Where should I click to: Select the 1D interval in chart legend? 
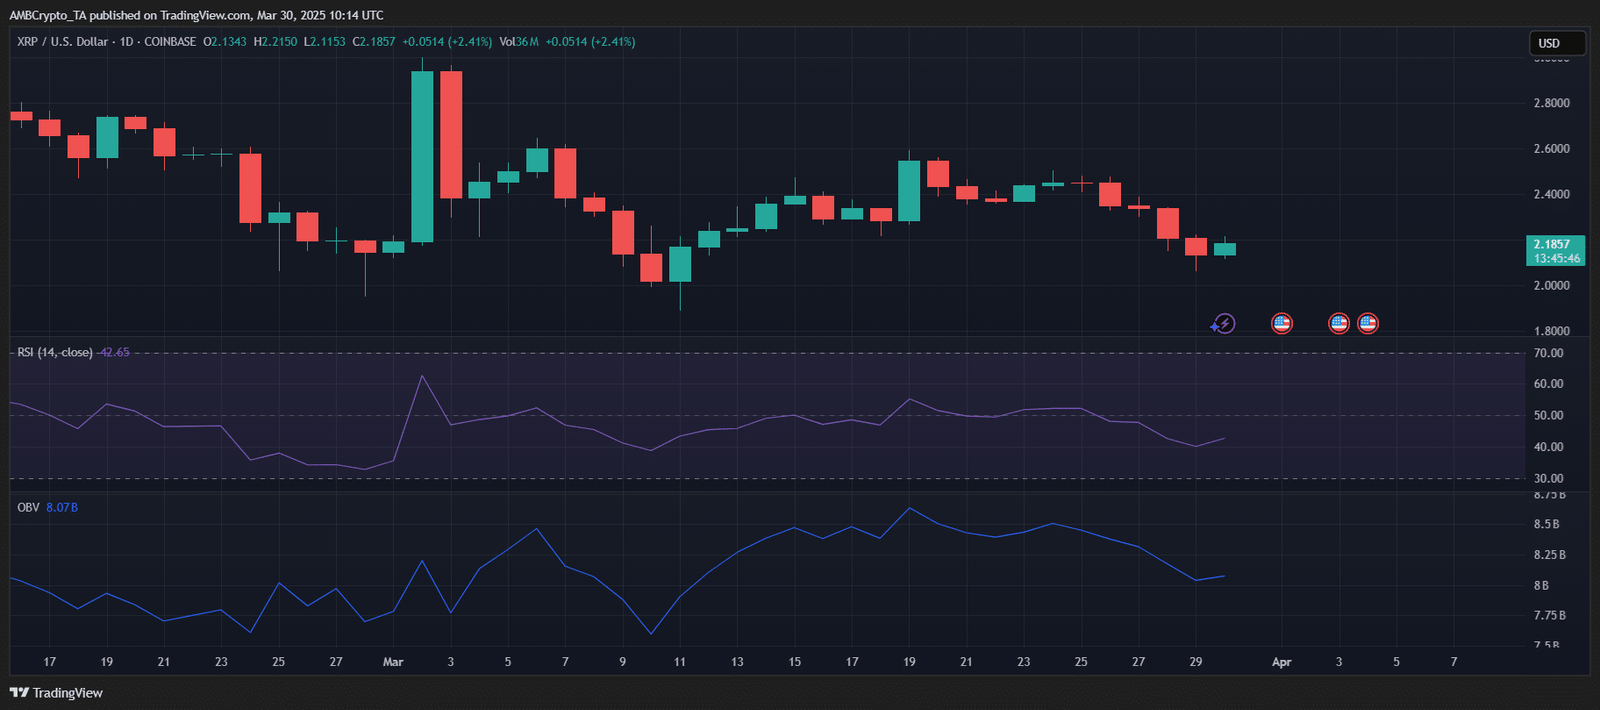126,42
